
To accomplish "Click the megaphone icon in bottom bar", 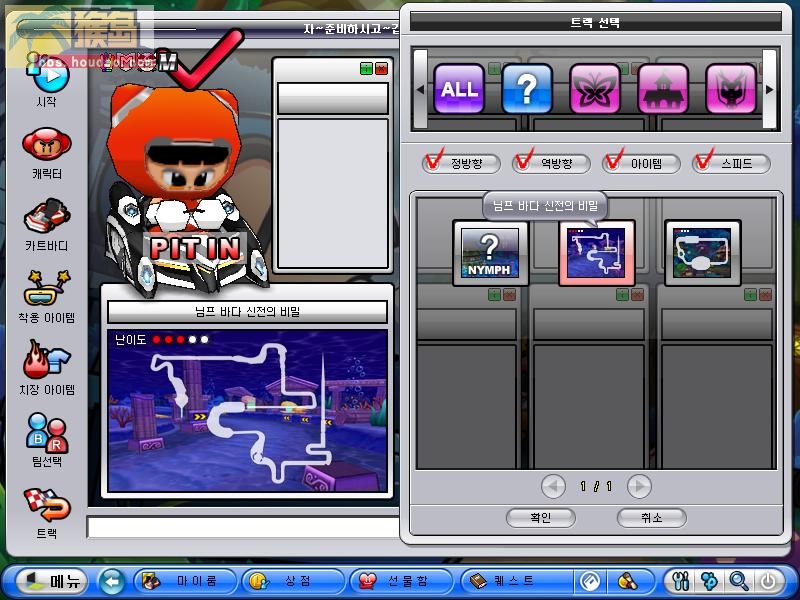I will [x=628, y=581].
